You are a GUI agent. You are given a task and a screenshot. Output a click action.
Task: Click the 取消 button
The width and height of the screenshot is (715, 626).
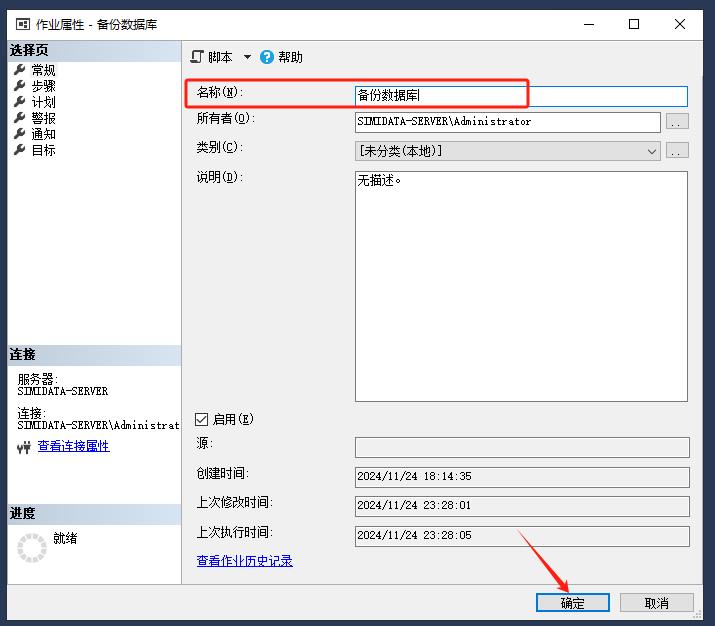pyautogui.click(x=657, y=603)
